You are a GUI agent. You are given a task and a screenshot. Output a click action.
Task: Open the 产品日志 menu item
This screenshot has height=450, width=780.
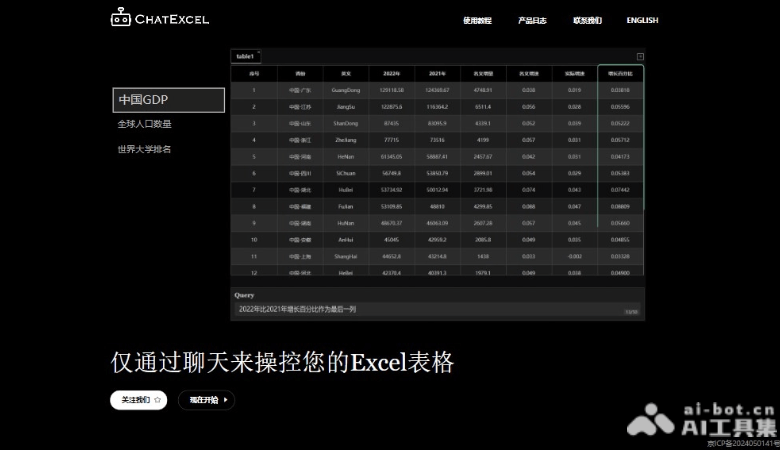(532, 20)
